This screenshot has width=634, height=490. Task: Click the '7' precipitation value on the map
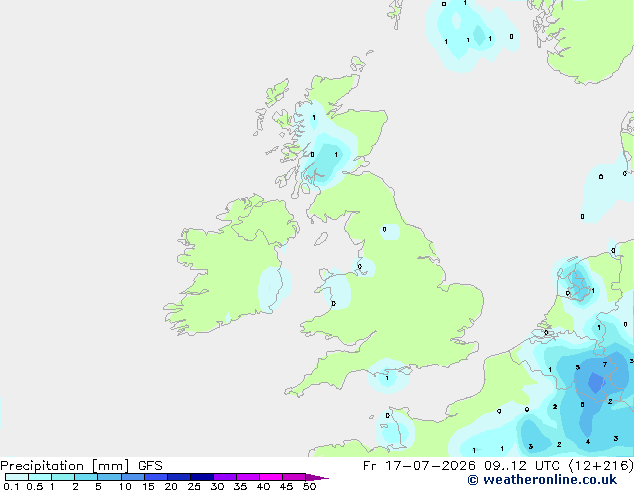[x=605, y=365]
